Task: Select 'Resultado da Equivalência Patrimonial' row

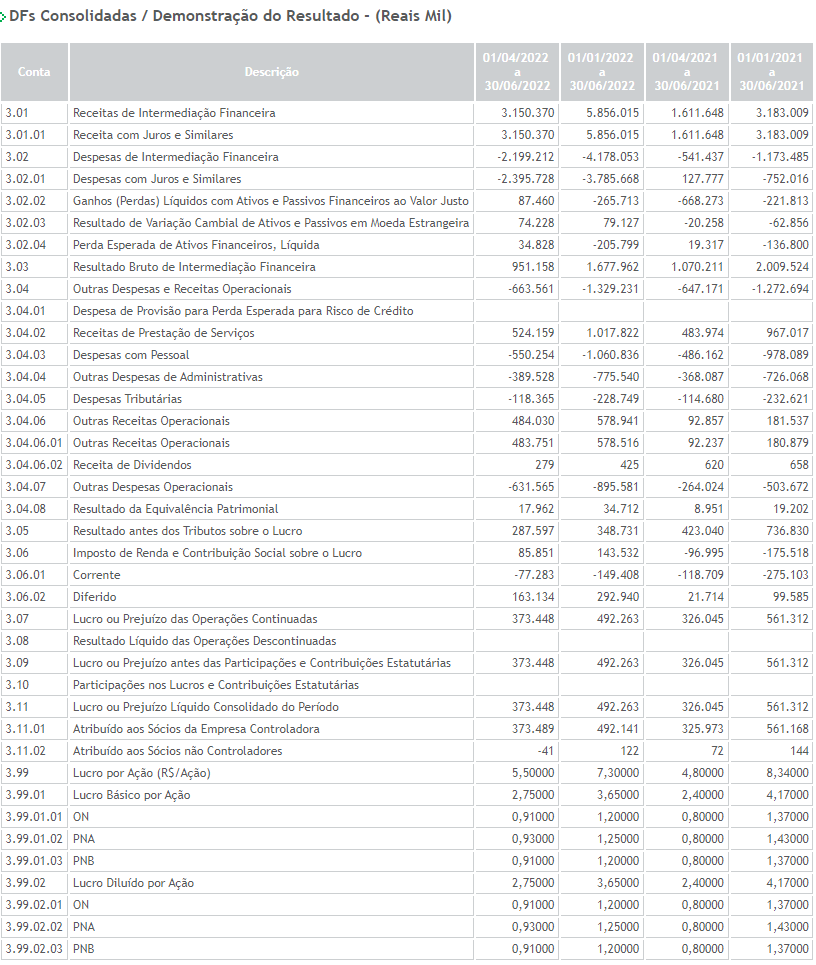Action: click(407, 509)
